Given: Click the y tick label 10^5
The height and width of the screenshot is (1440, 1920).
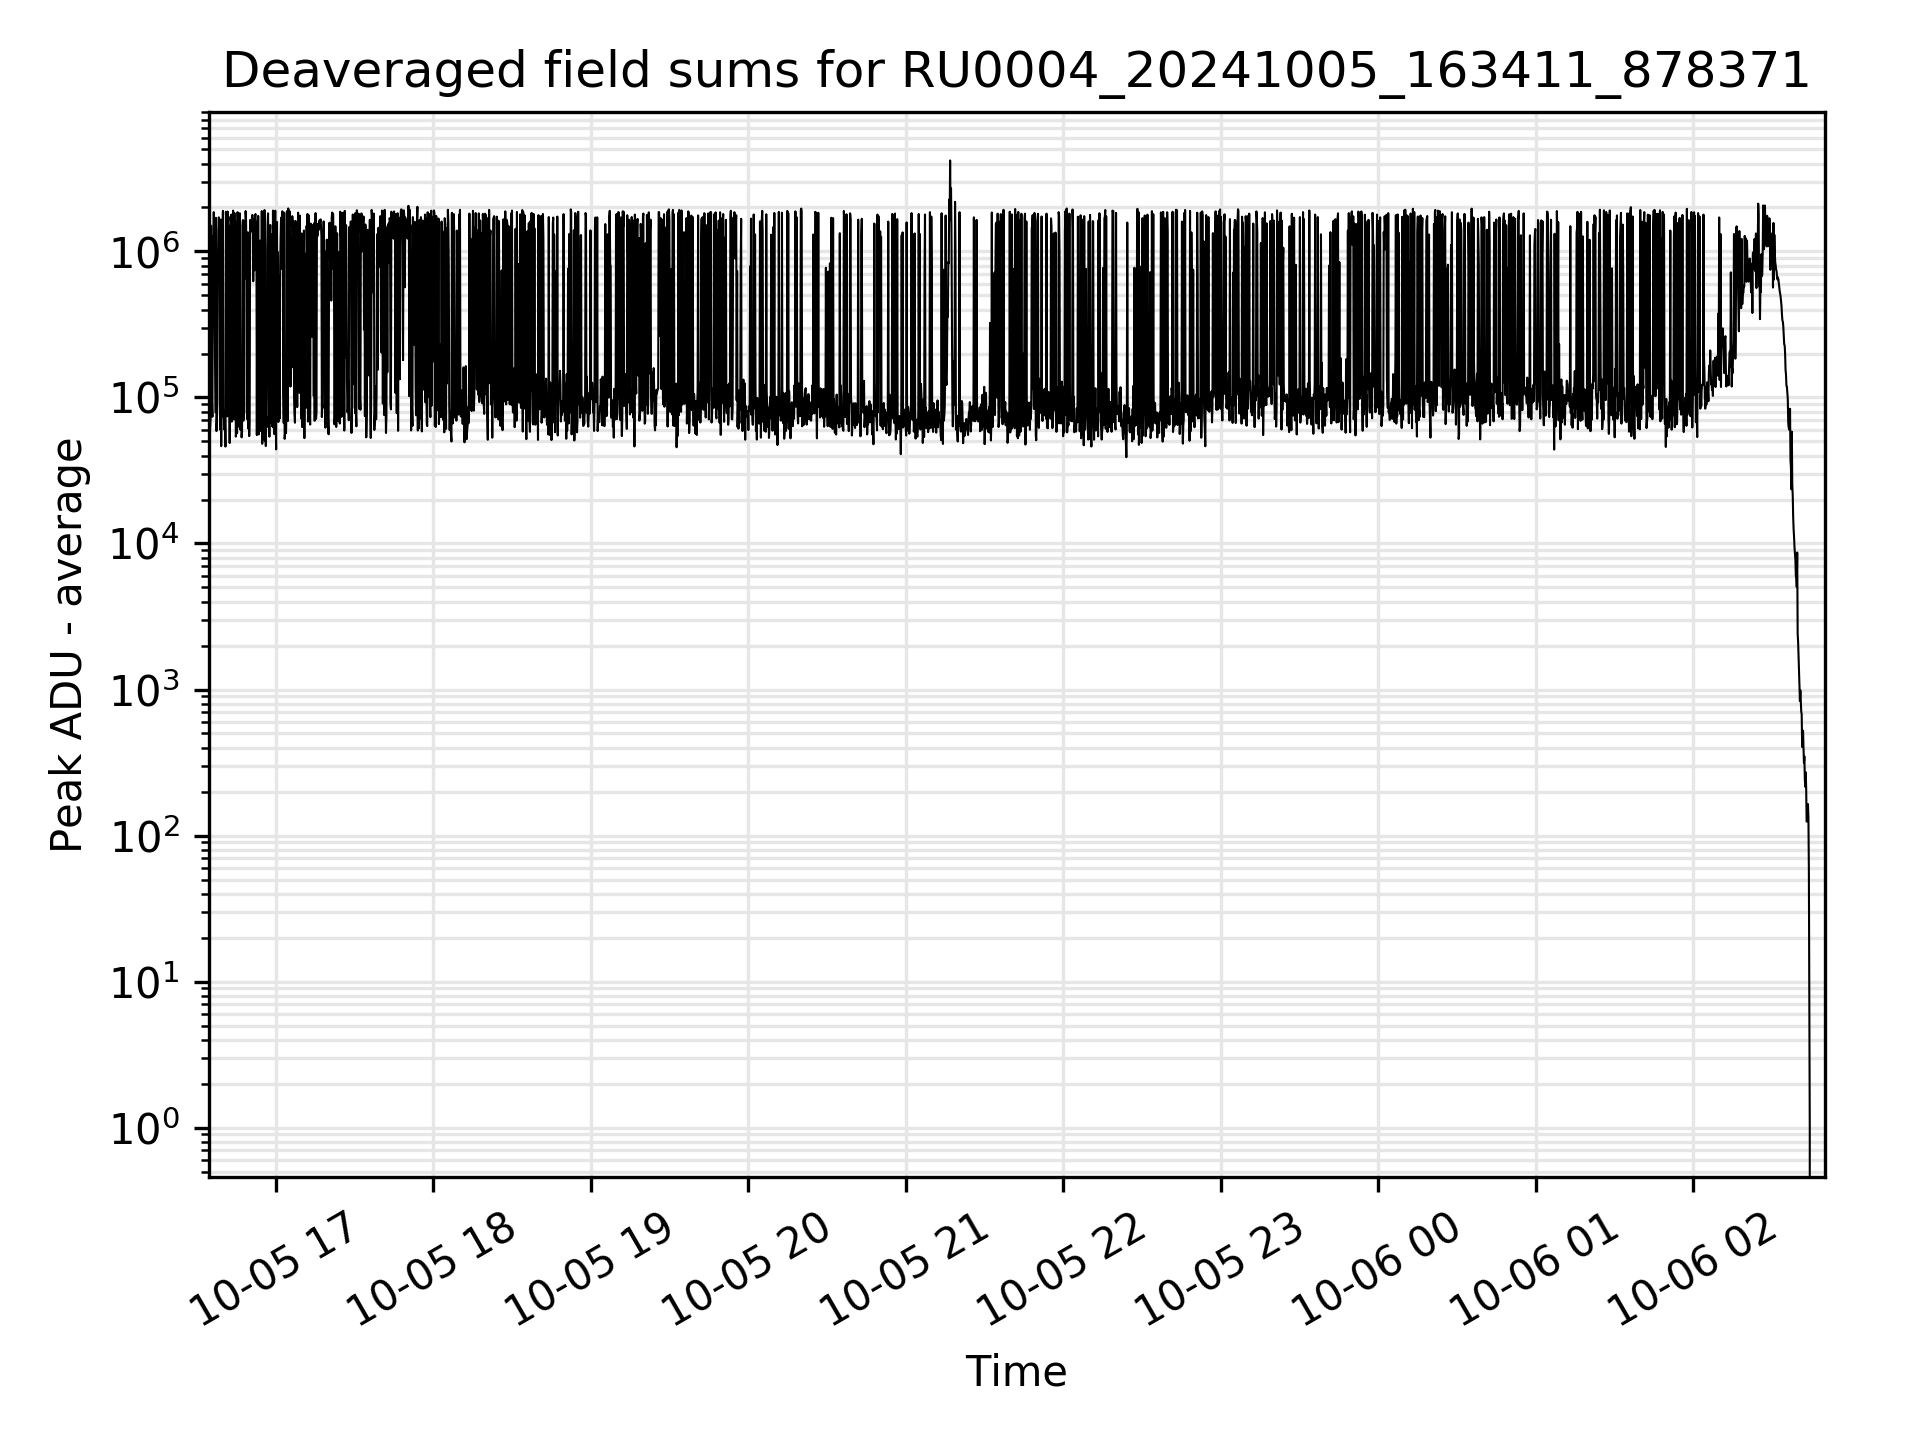Looking at the screenshot, I should point(144,395).
